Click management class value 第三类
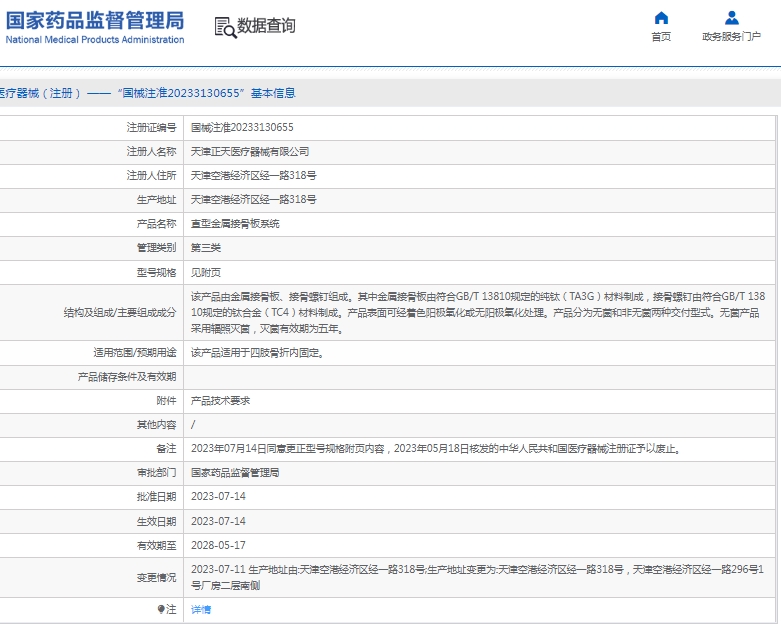 (x=206, y=248)
